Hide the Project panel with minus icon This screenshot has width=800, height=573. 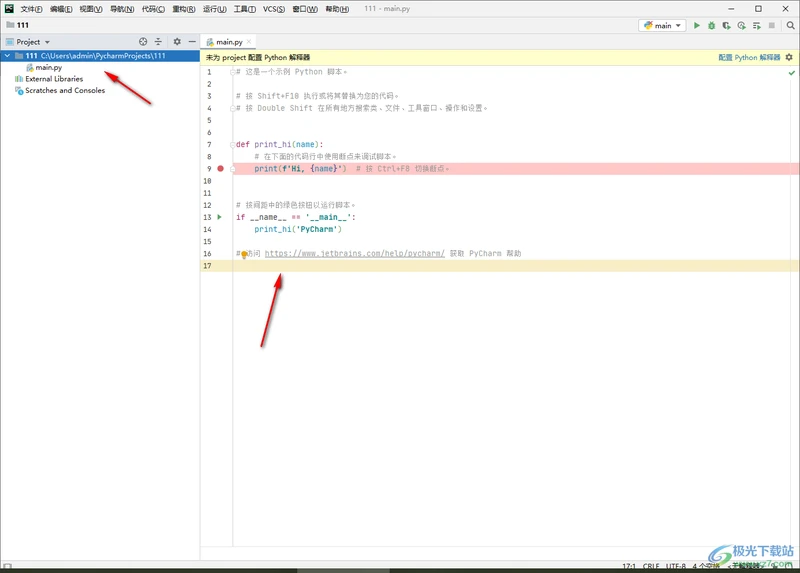click(x=192, y=42)
